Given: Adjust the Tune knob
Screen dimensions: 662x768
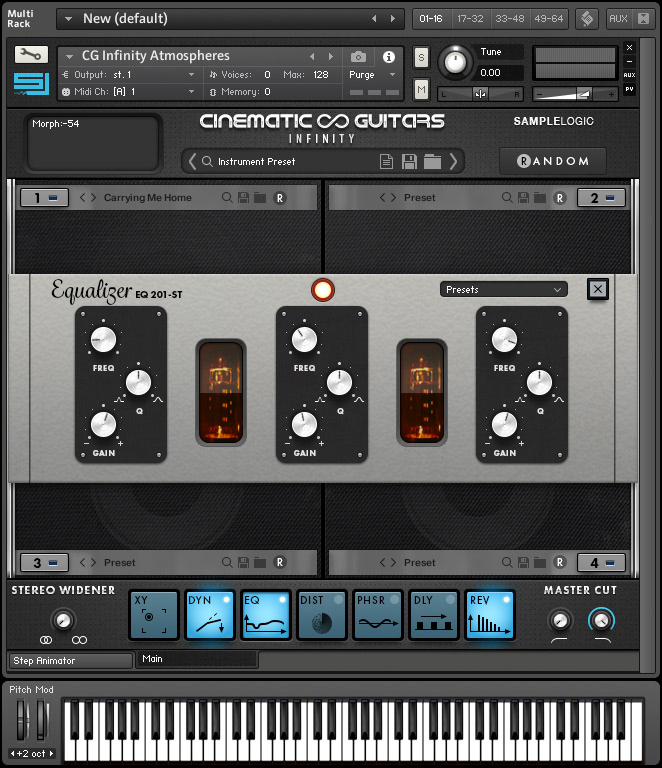Looking at the screenshot, I should pyautogui.click(x=455, y=62).
